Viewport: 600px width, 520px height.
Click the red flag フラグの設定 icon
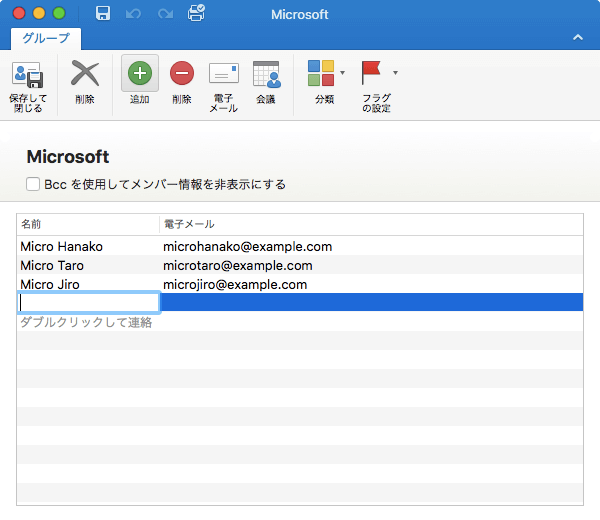(x=371, y=73)
